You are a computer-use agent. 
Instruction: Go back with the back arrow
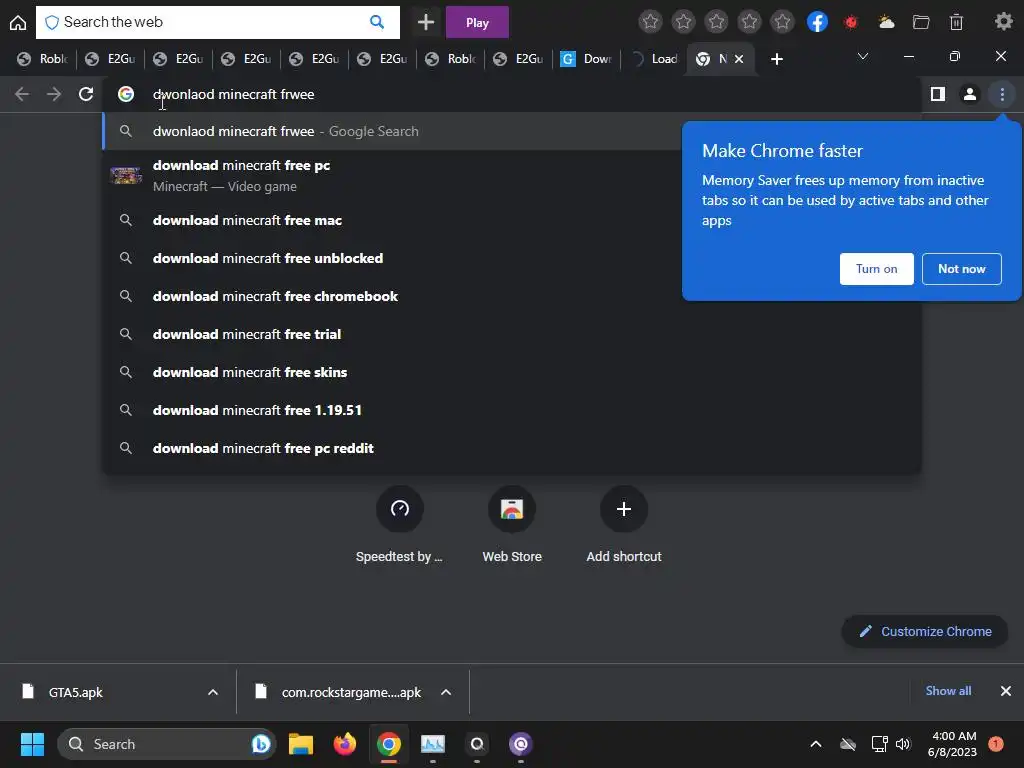22,94
